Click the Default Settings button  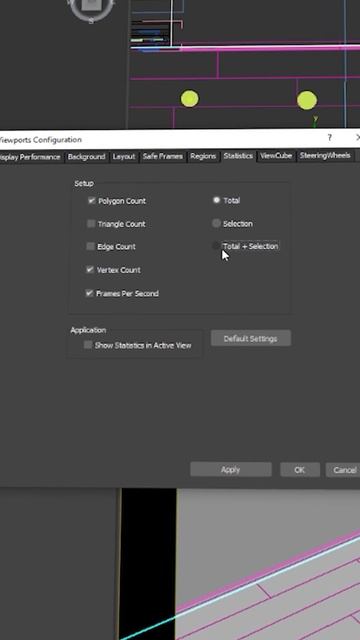click(x=251, y=338)
